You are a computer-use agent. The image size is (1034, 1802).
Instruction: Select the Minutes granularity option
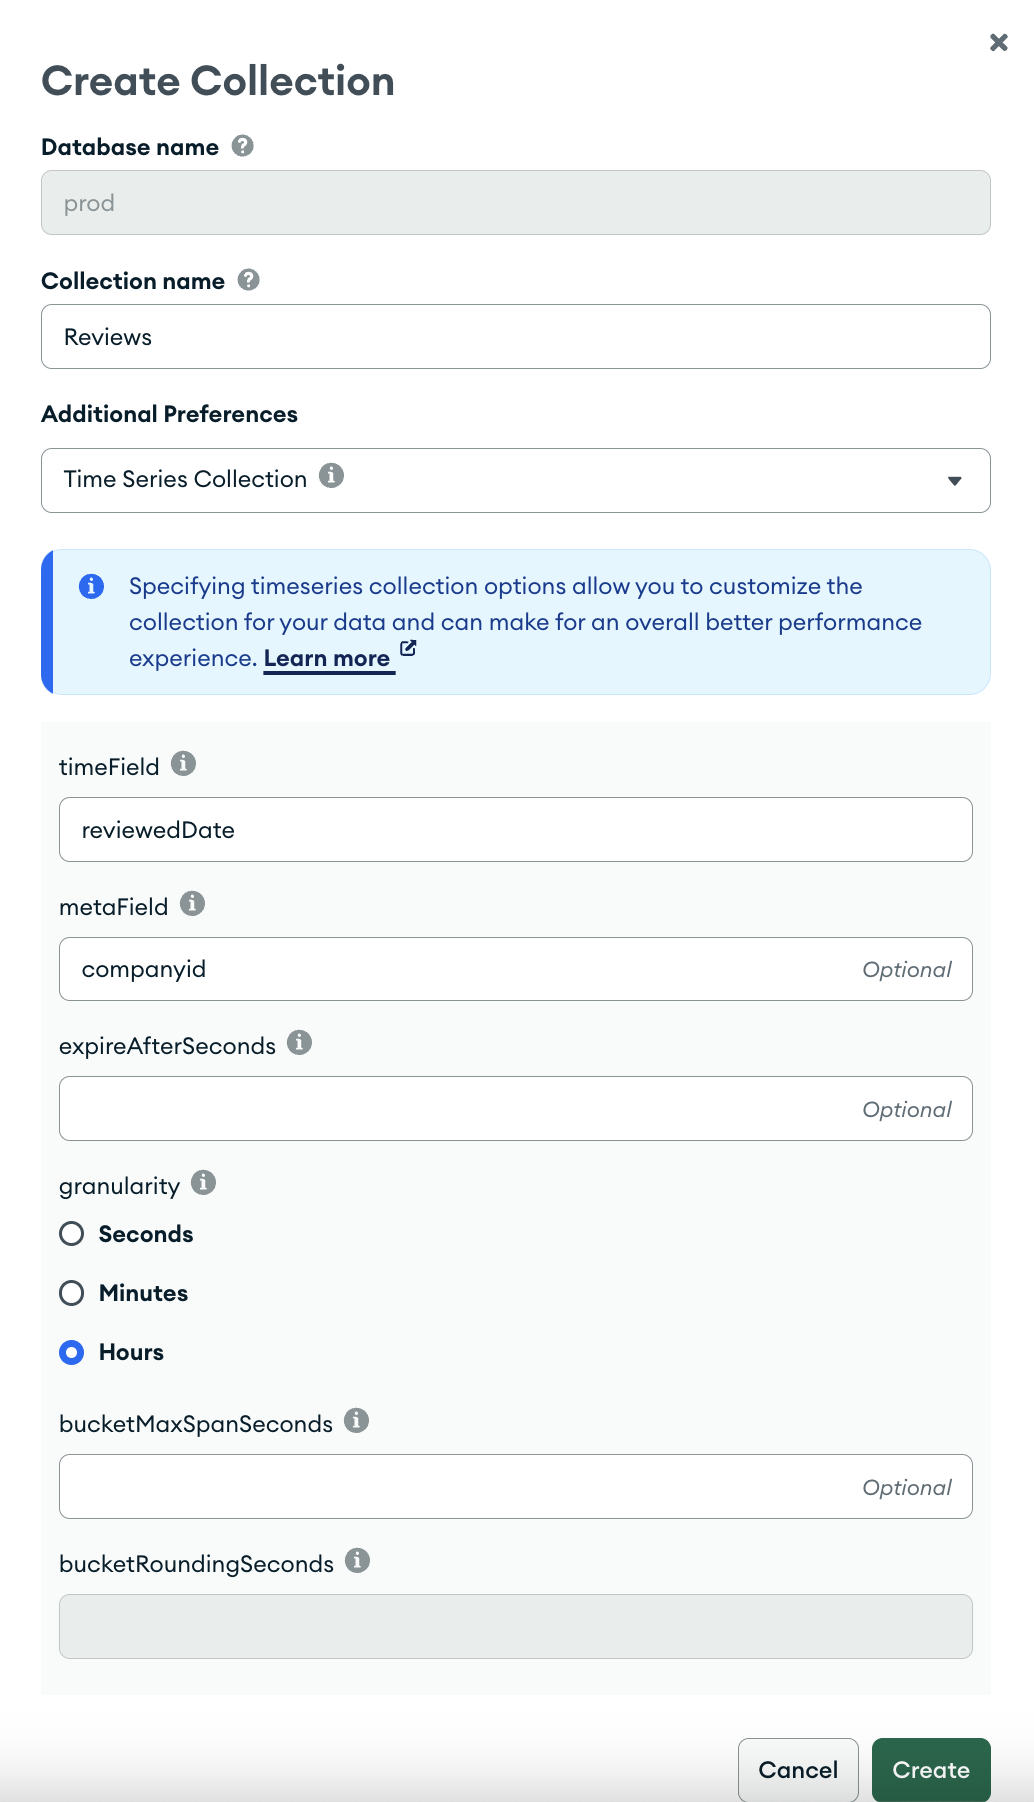71,1293
